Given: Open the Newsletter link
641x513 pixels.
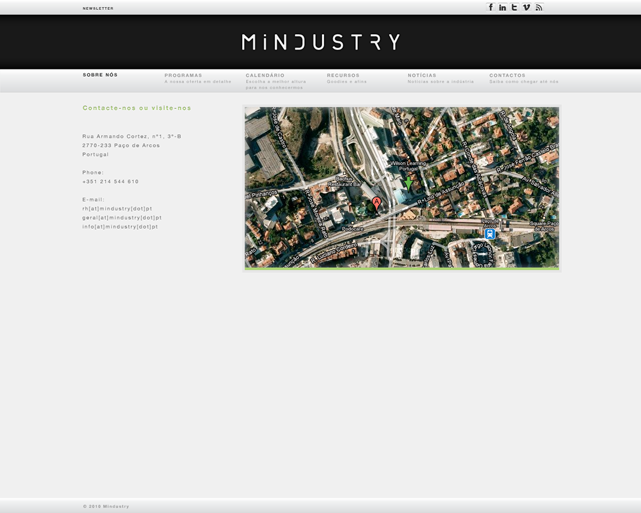Looking at the screenshot, I should pos(98,8).
